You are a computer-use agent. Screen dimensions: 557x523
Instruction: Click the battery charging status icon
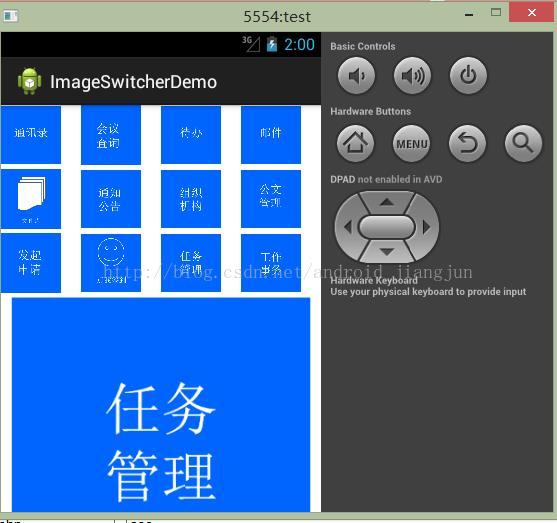tap(272, 44)
